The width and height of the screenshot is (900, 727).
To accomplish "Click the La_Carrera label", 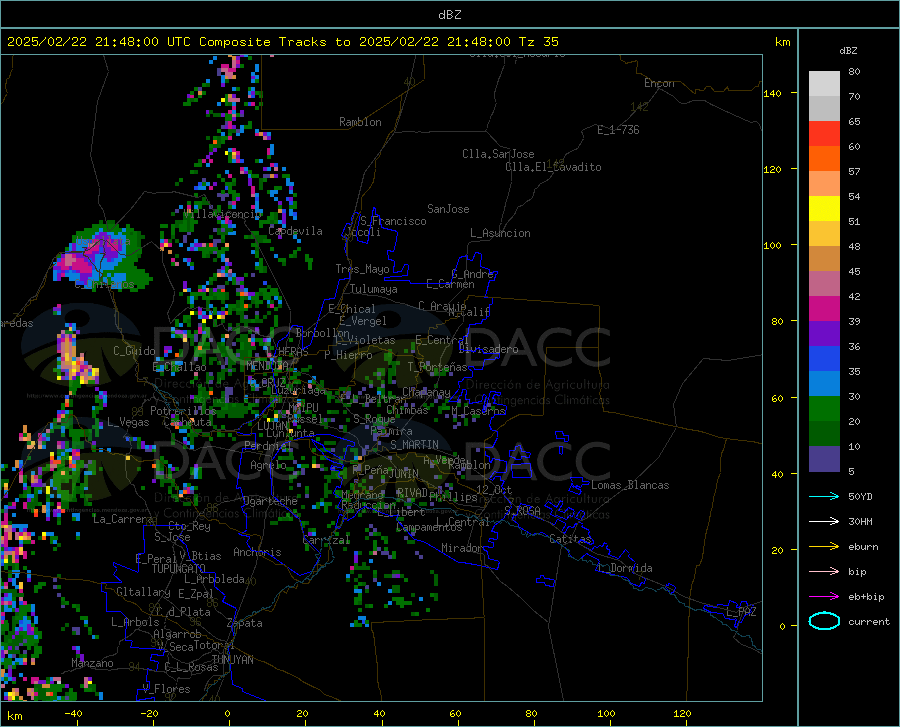I will (x=123, y=519).
